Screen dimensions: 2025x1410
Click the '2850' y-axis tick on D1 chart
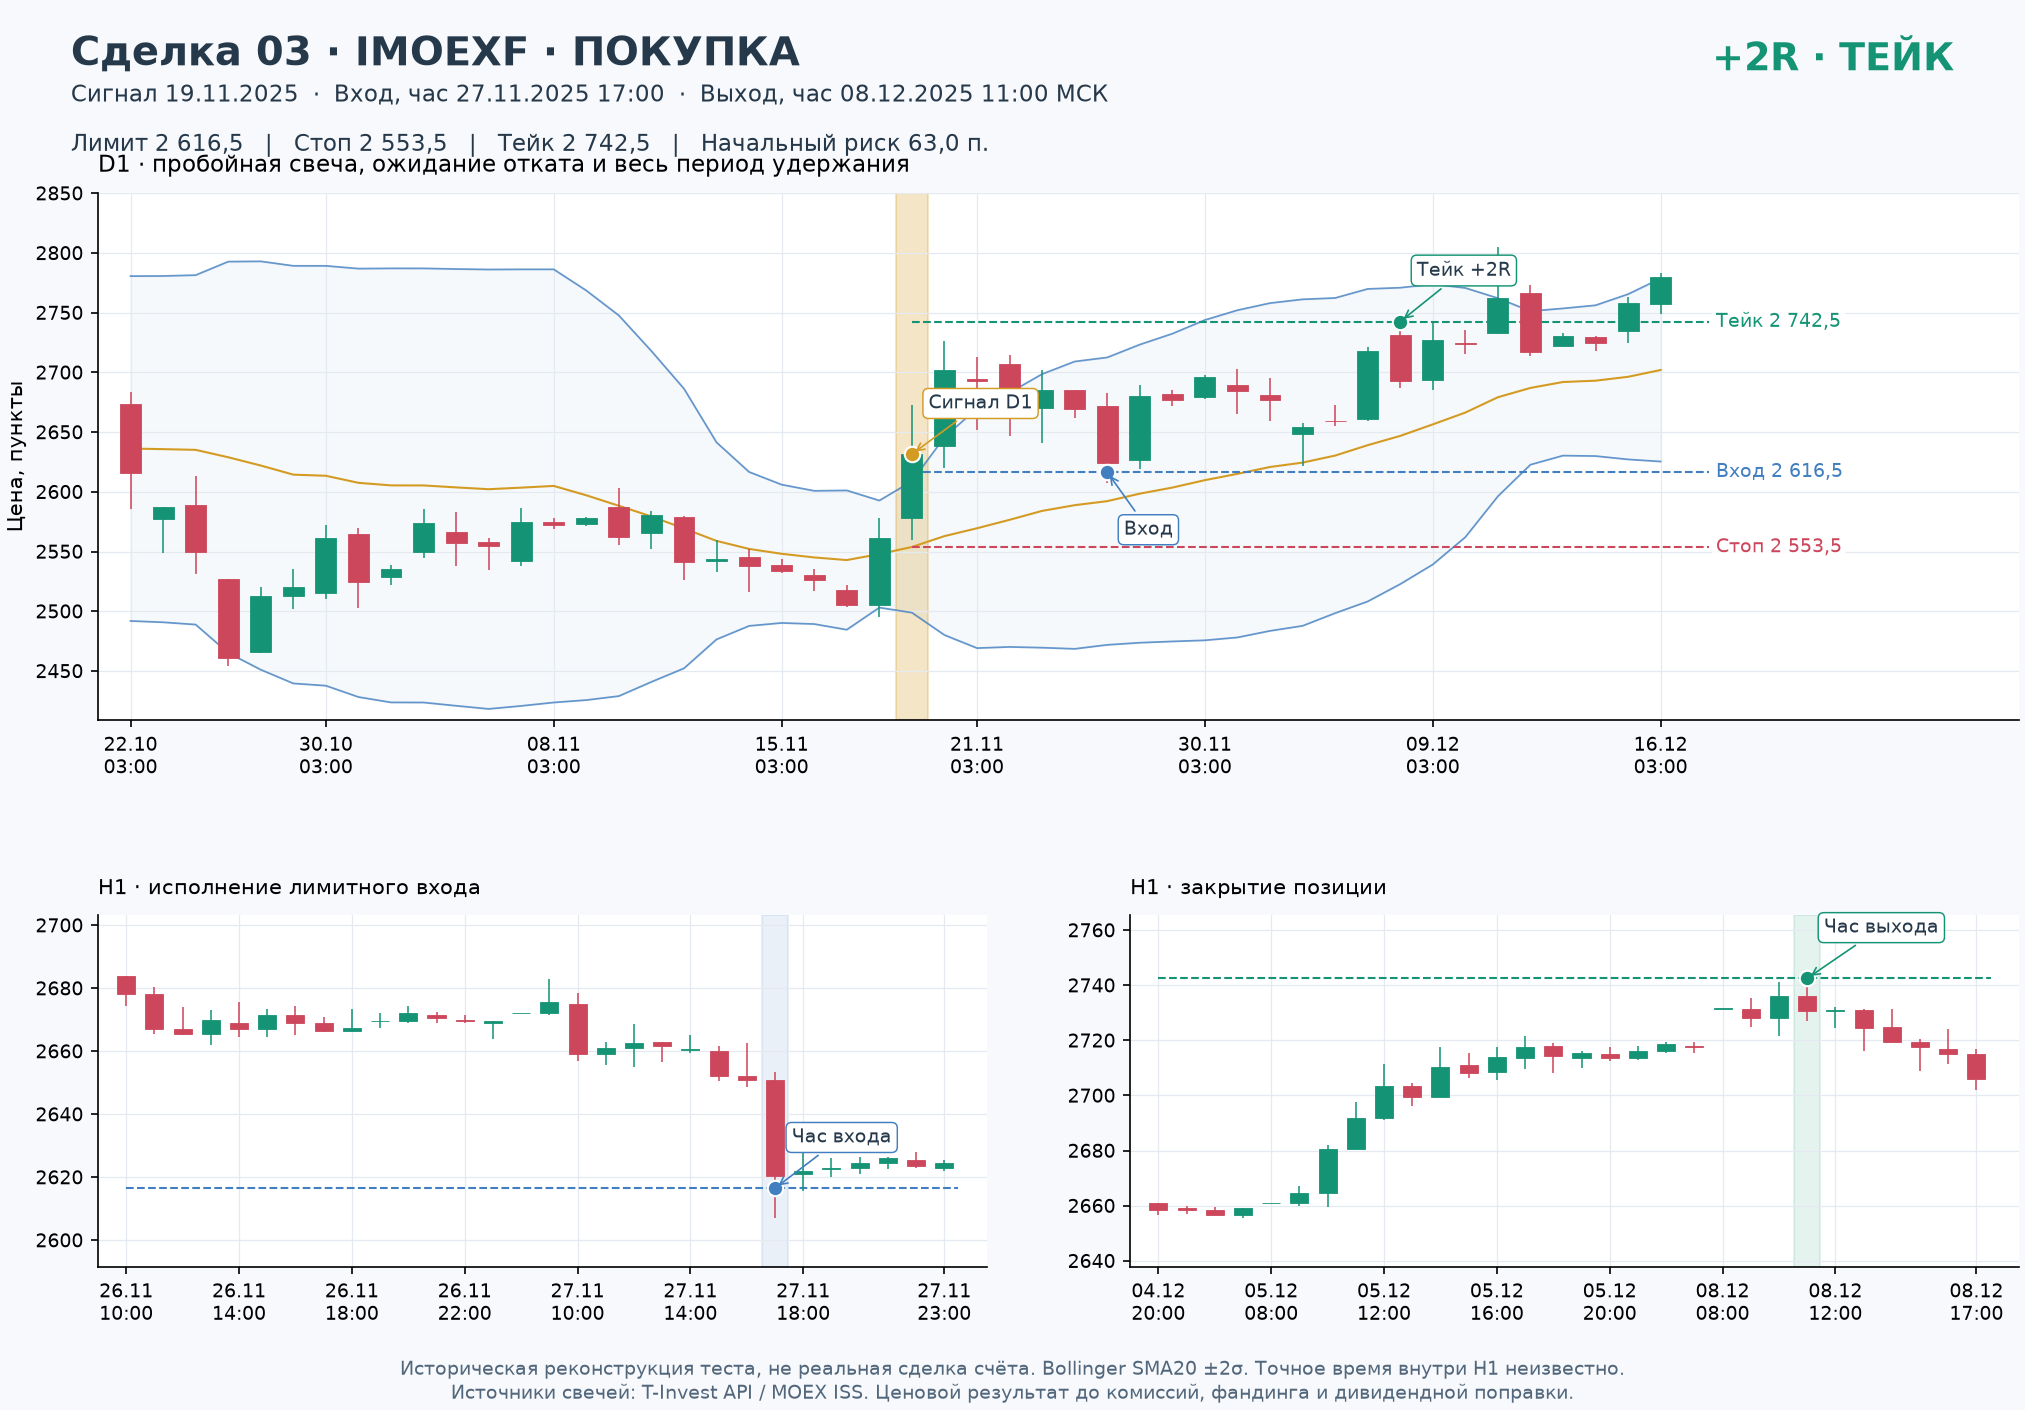[59, 194]
